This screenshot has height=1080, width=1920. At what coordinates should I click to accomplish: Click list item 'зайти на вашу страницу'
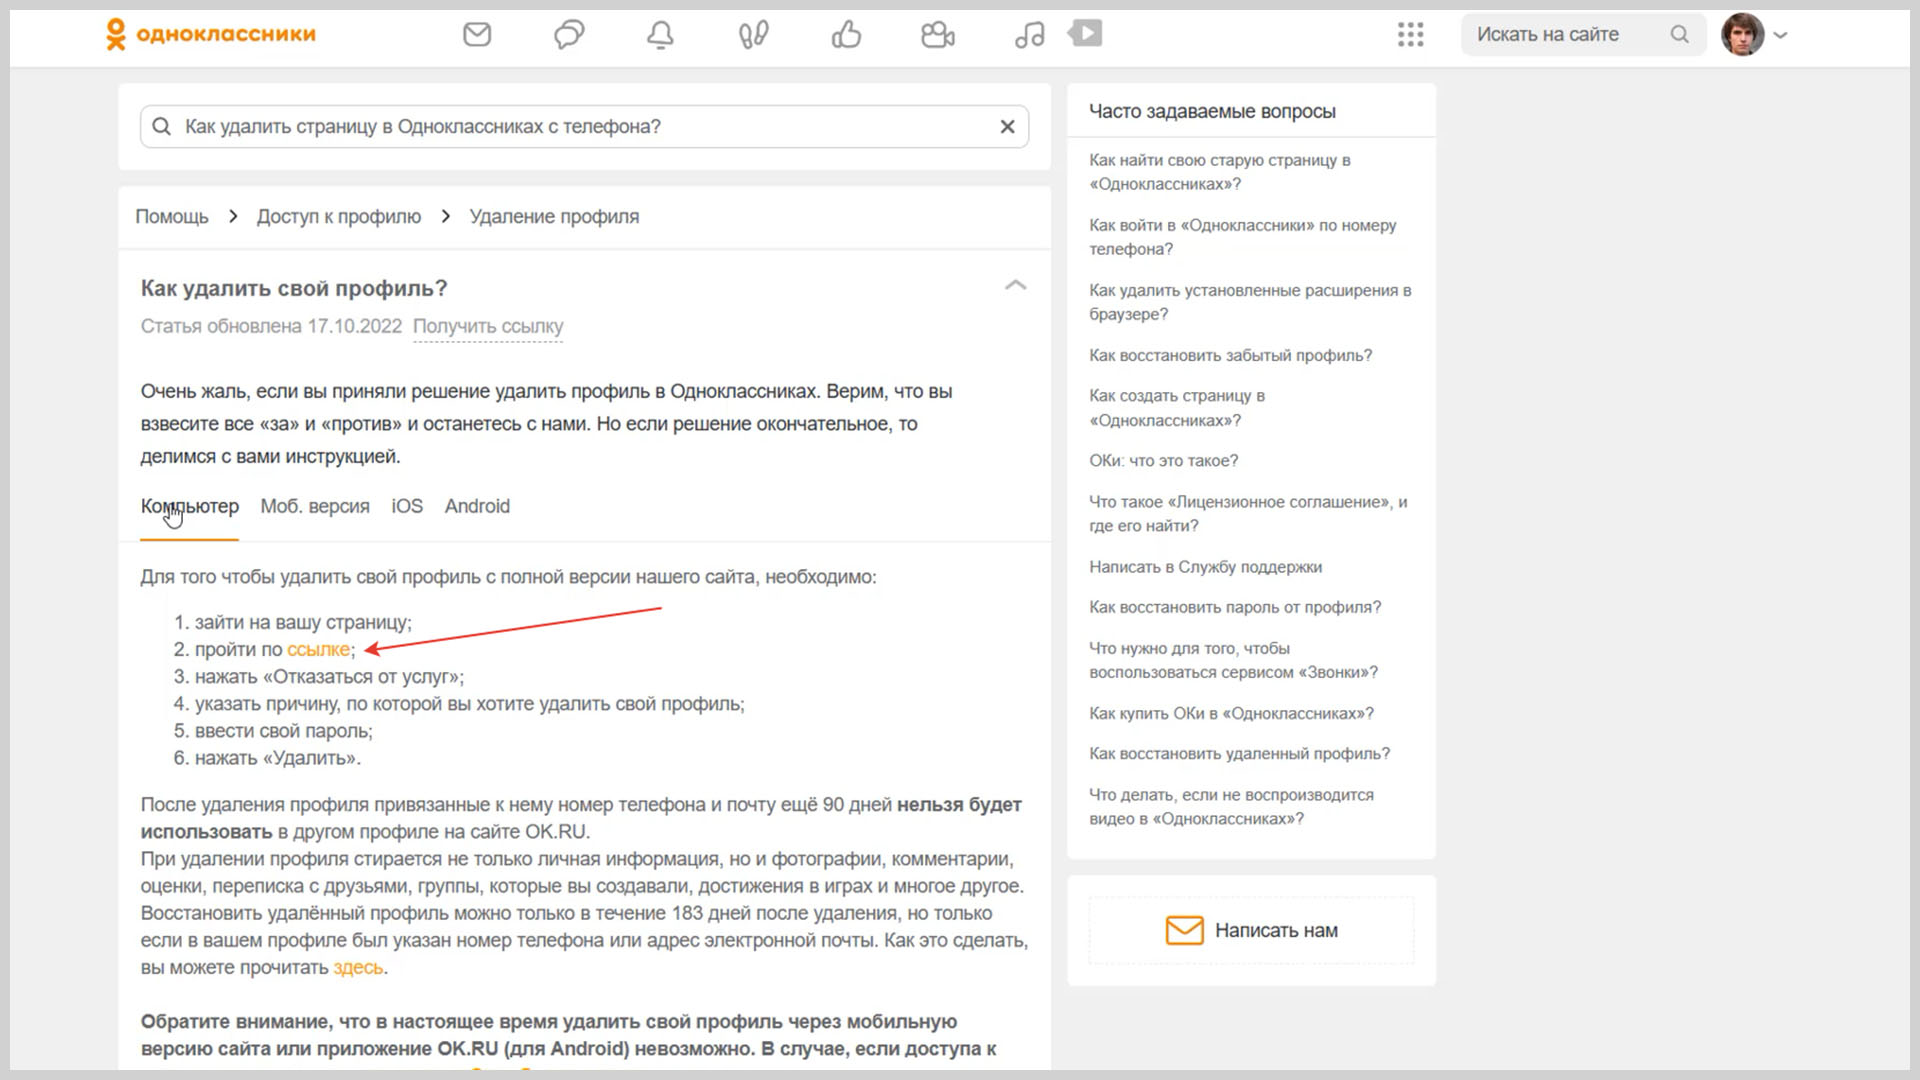click(x=303, y=623)
